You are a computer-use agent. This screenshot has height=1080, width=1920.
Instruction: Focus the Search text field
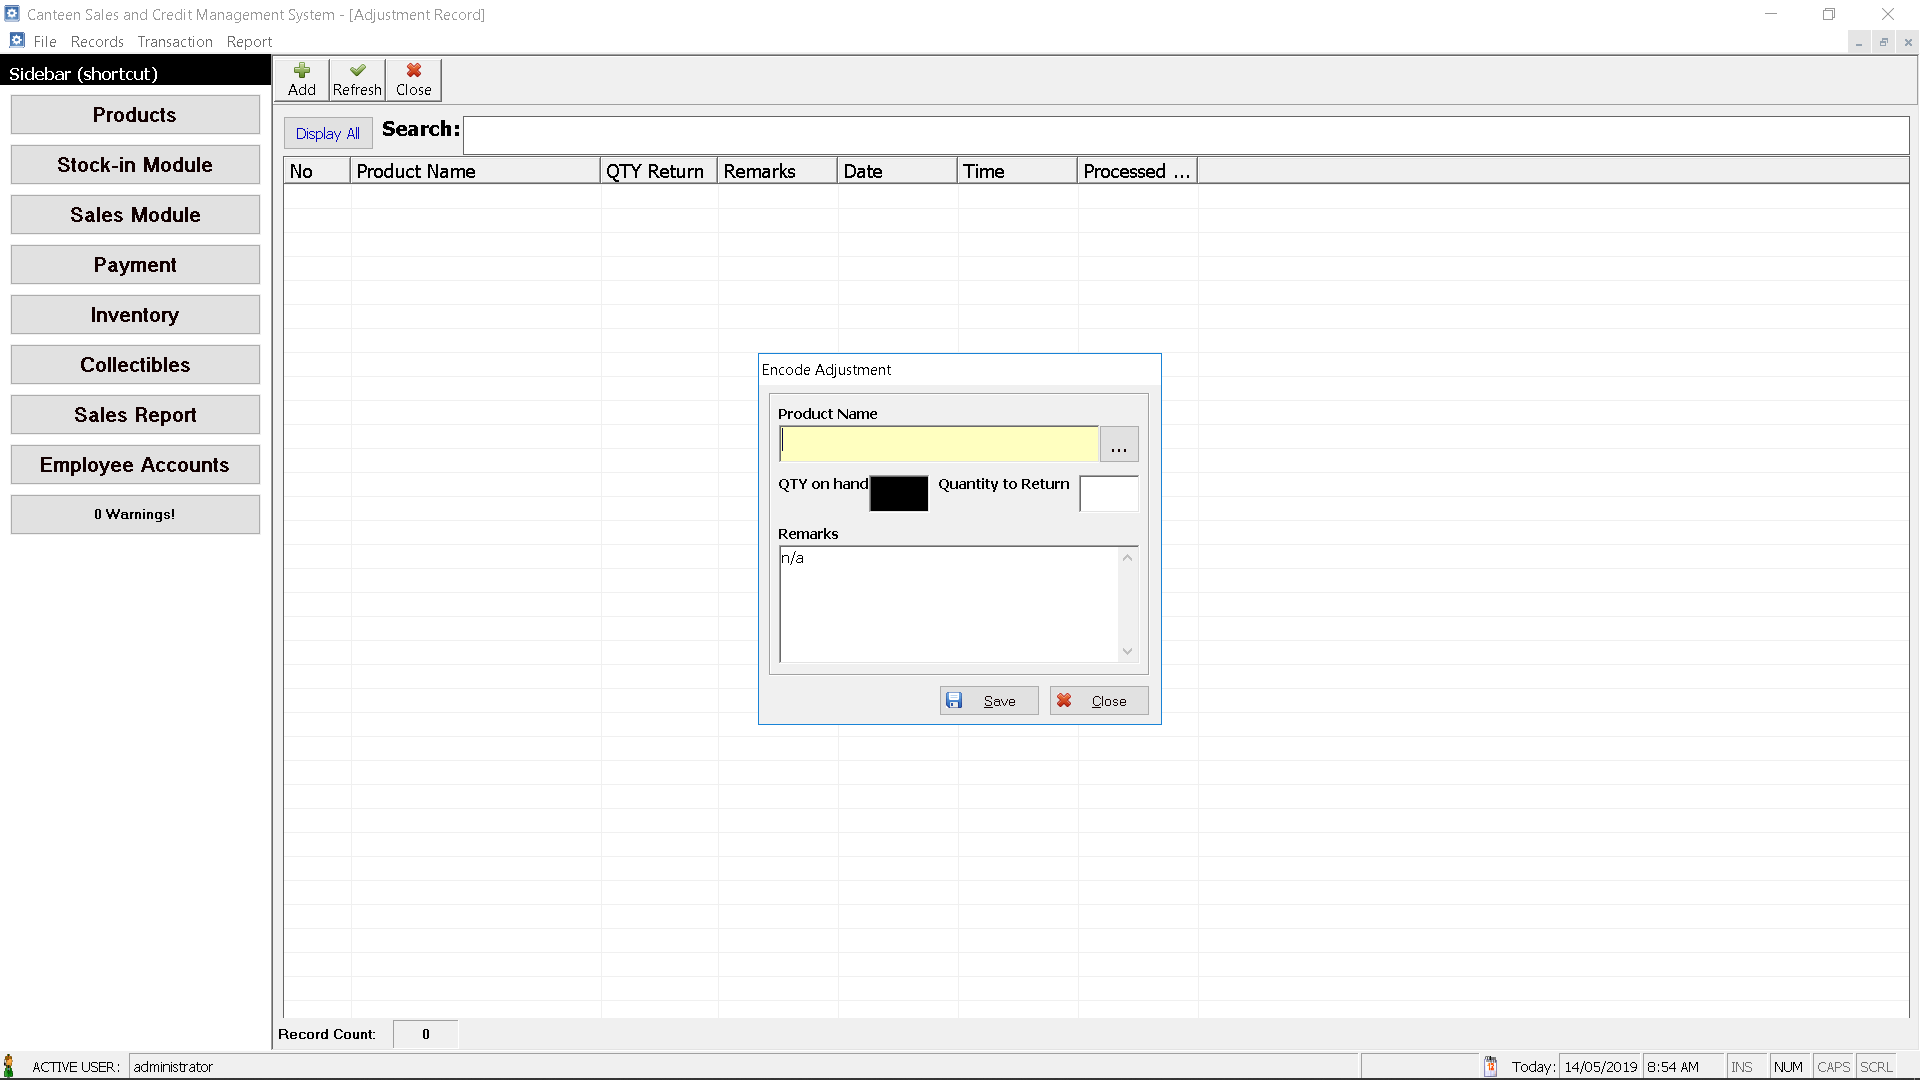pyautogui.click(x=1186, y=135)
